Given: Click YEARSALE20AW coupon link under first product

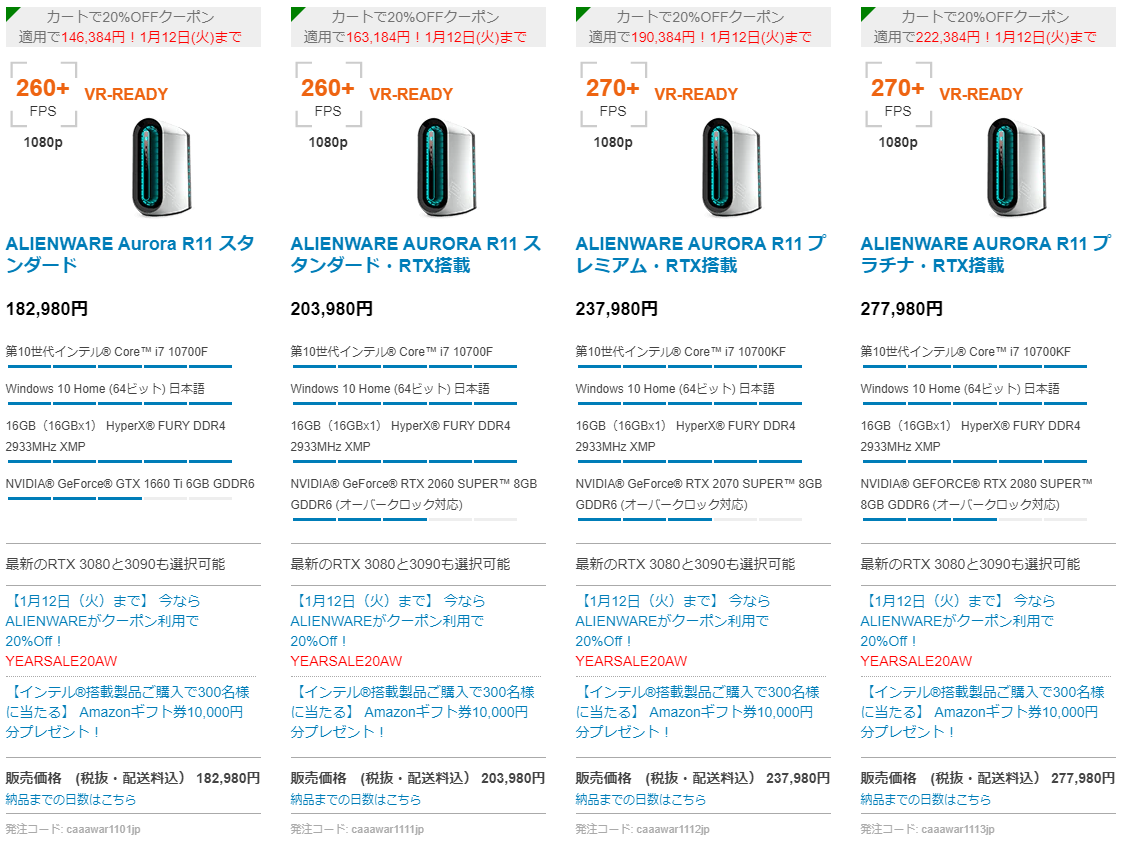Looking at the screenshot, I should coord(61,661).
